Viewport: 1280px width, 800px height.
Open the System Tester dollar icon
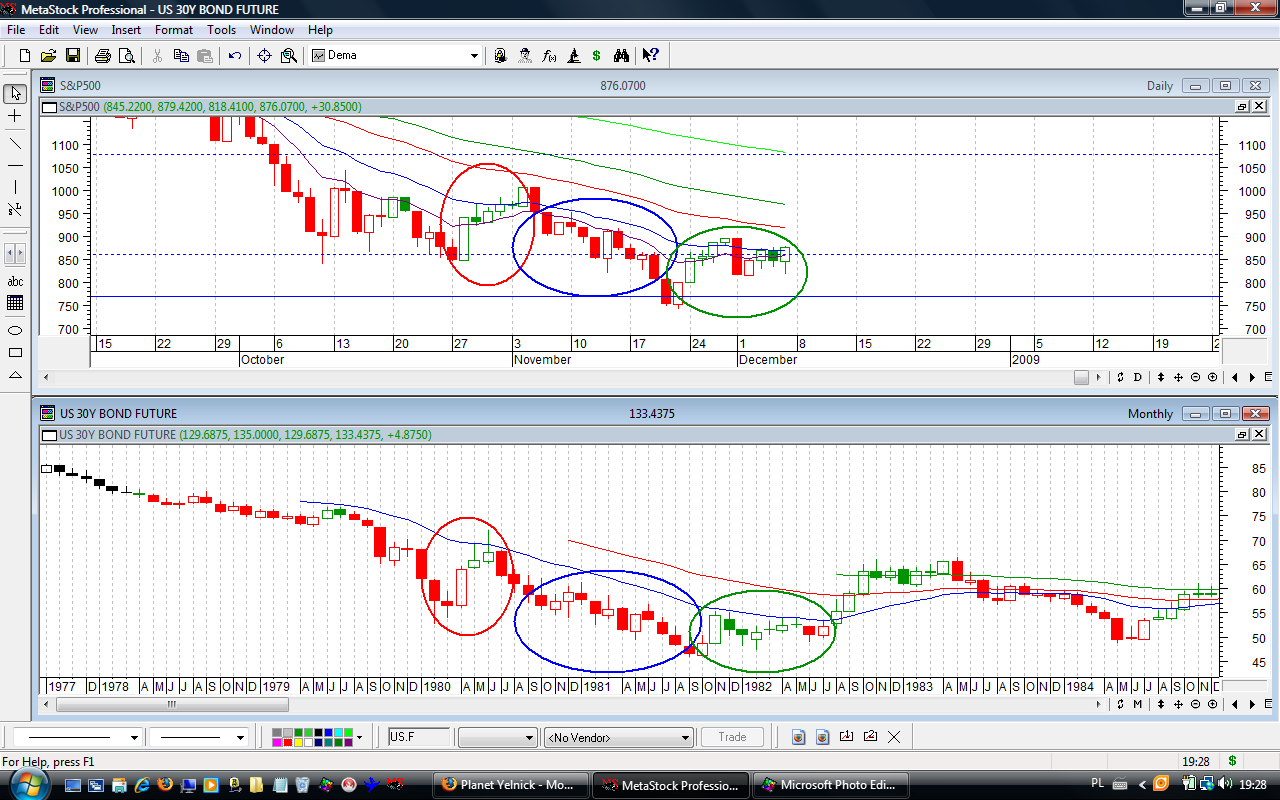pyautogui.click(x=597, y=56)
